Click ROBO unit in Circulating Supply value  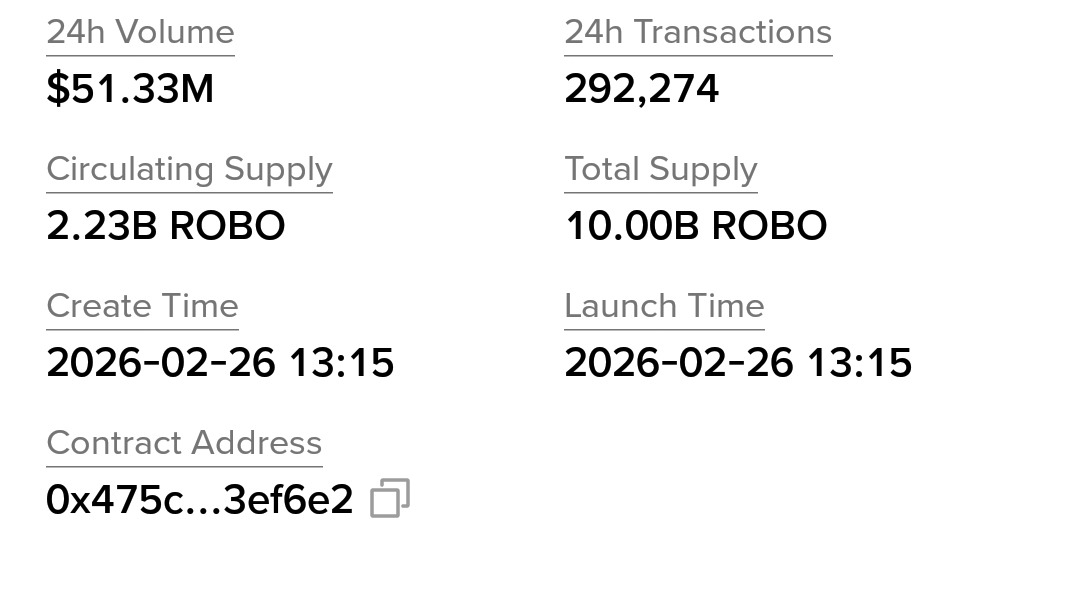[x=227, y=225]
